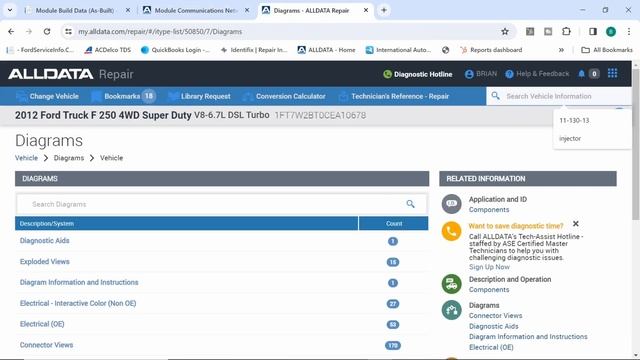Switch to Module Communications Network tab
This screenshot has width=640, height=360.
(x=195, y=10)
